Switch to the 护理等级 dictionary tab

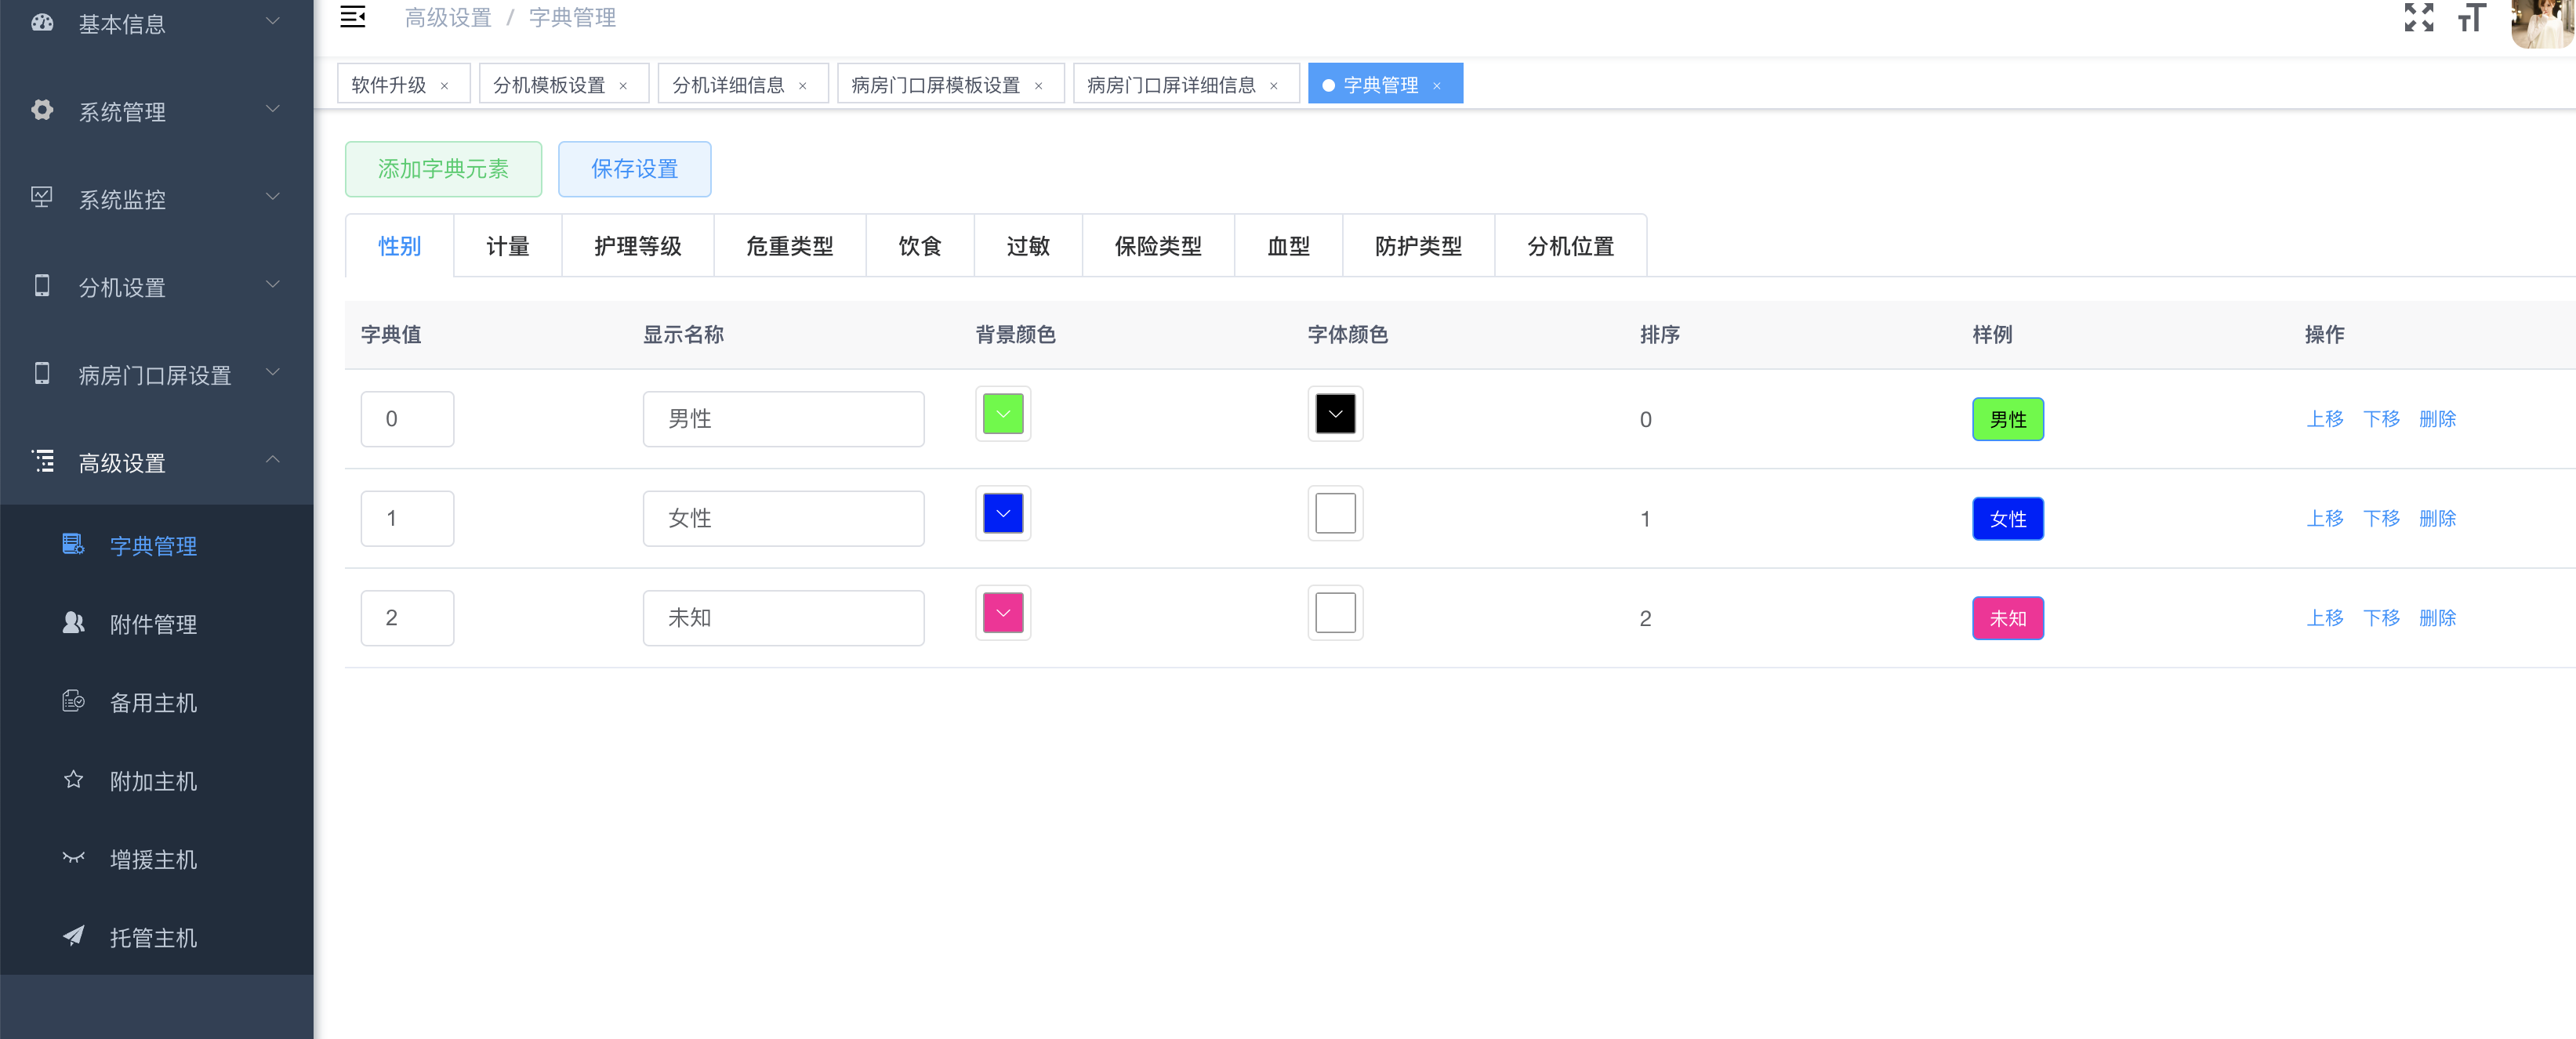pyautogui.click(x=637, y=246)
